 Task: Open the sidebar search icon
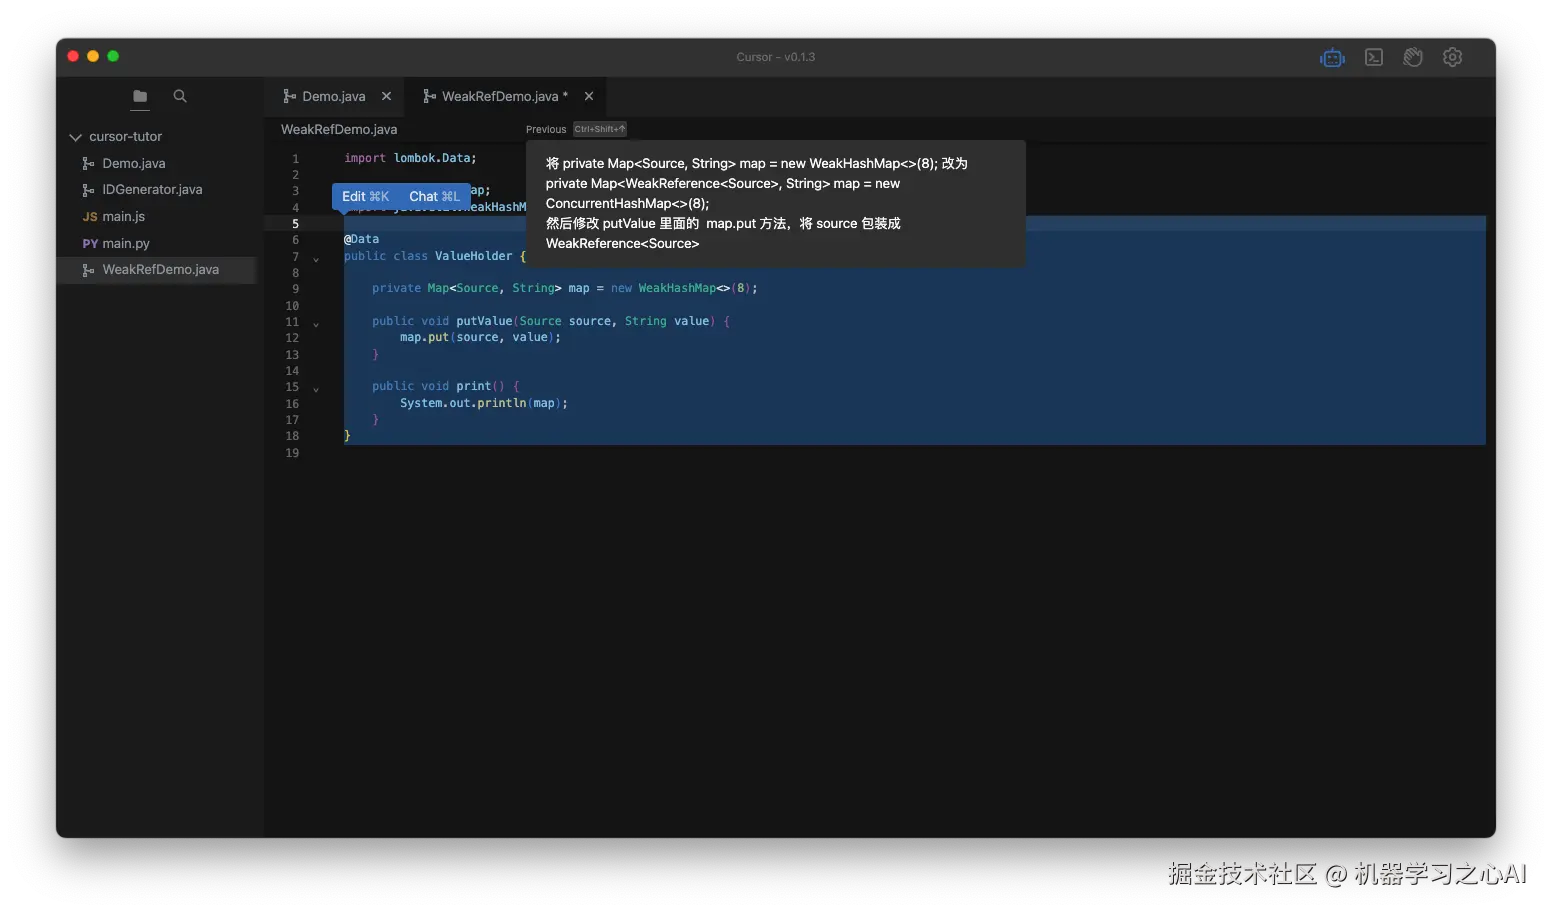pos(179,97)
